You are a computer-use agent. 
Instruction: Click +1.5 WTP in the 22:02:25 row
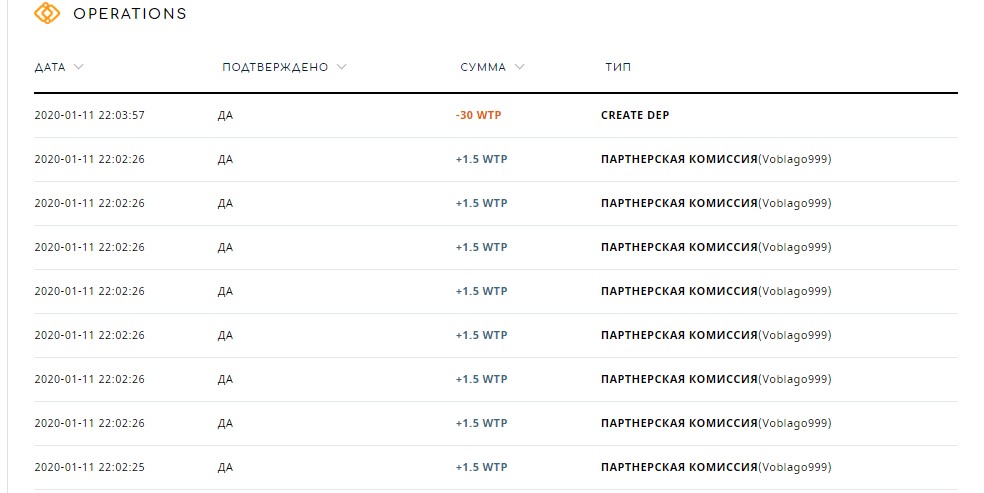(481, 467)
